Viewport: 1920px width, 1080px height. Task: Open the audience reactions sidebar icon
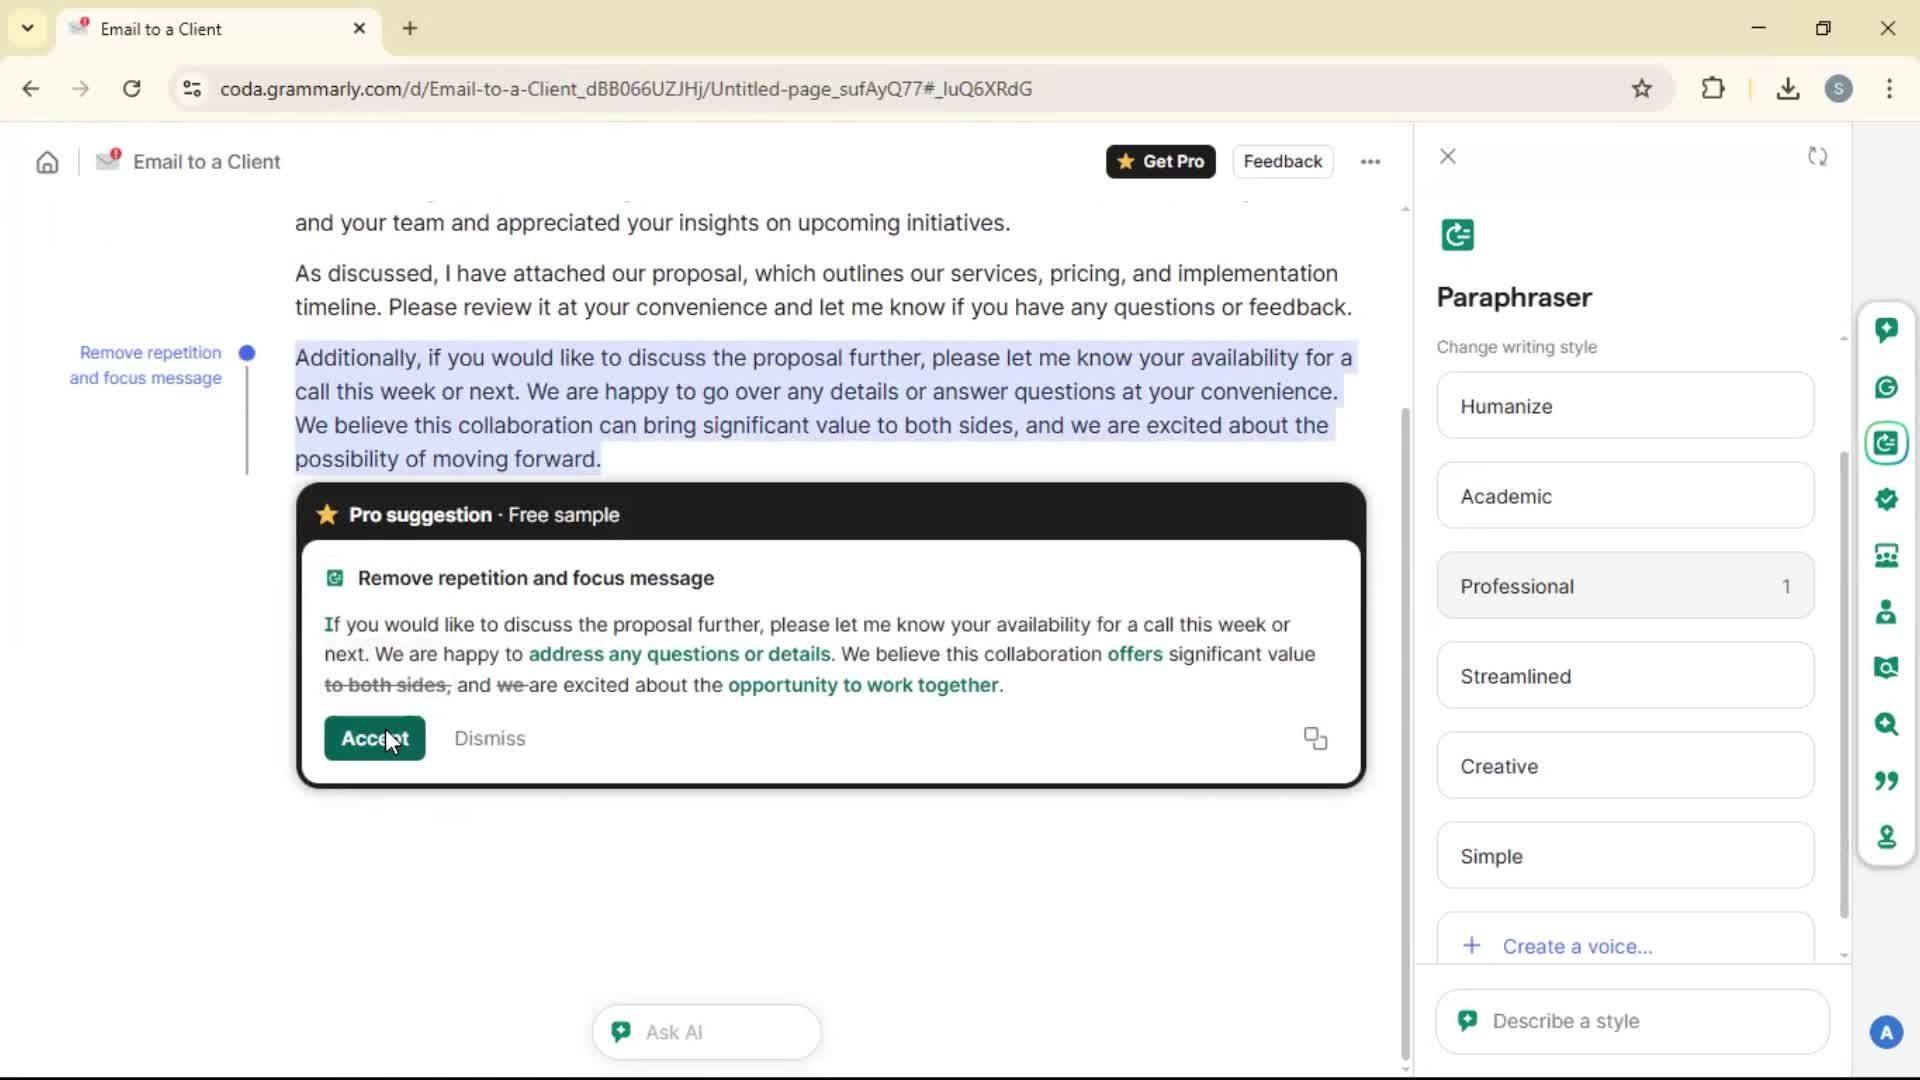pos(1886,556)
